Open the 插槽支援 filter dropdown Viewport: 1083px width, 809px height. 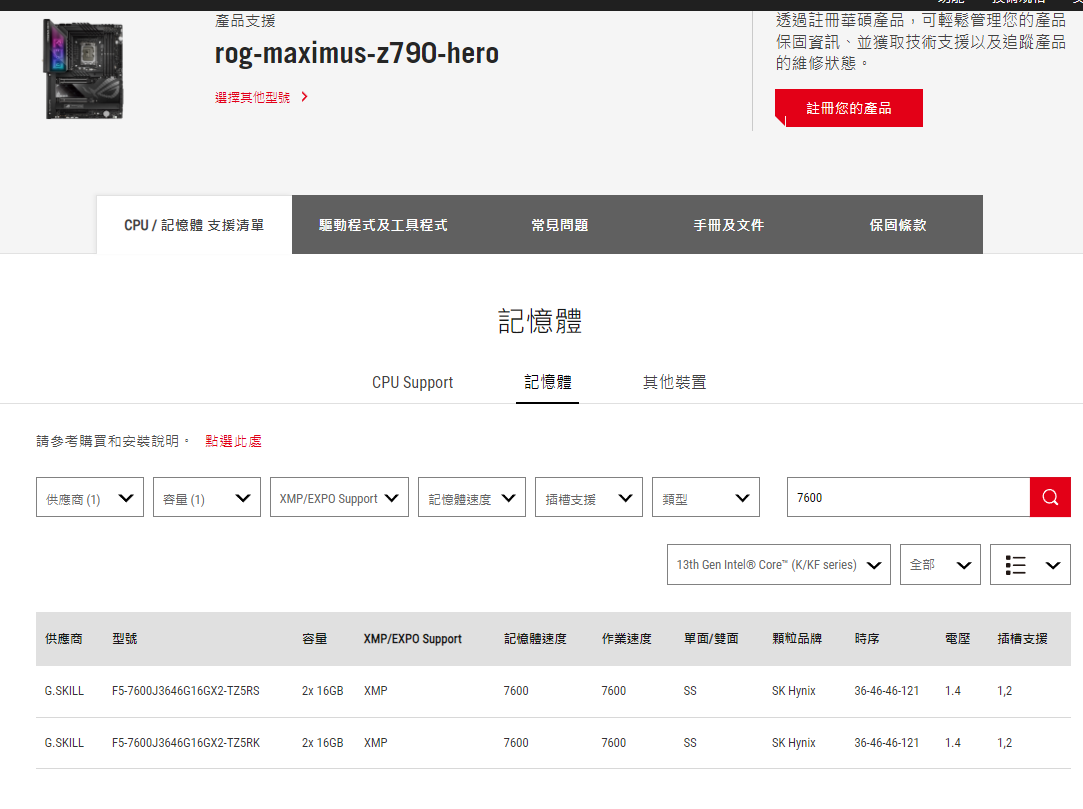pyautogui.click(x=588, y=497)
